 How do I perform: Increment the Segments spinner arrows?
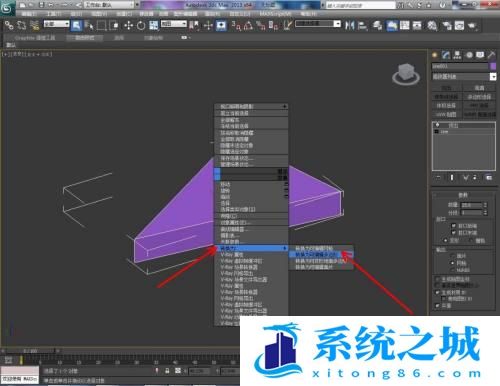point(485,212)
